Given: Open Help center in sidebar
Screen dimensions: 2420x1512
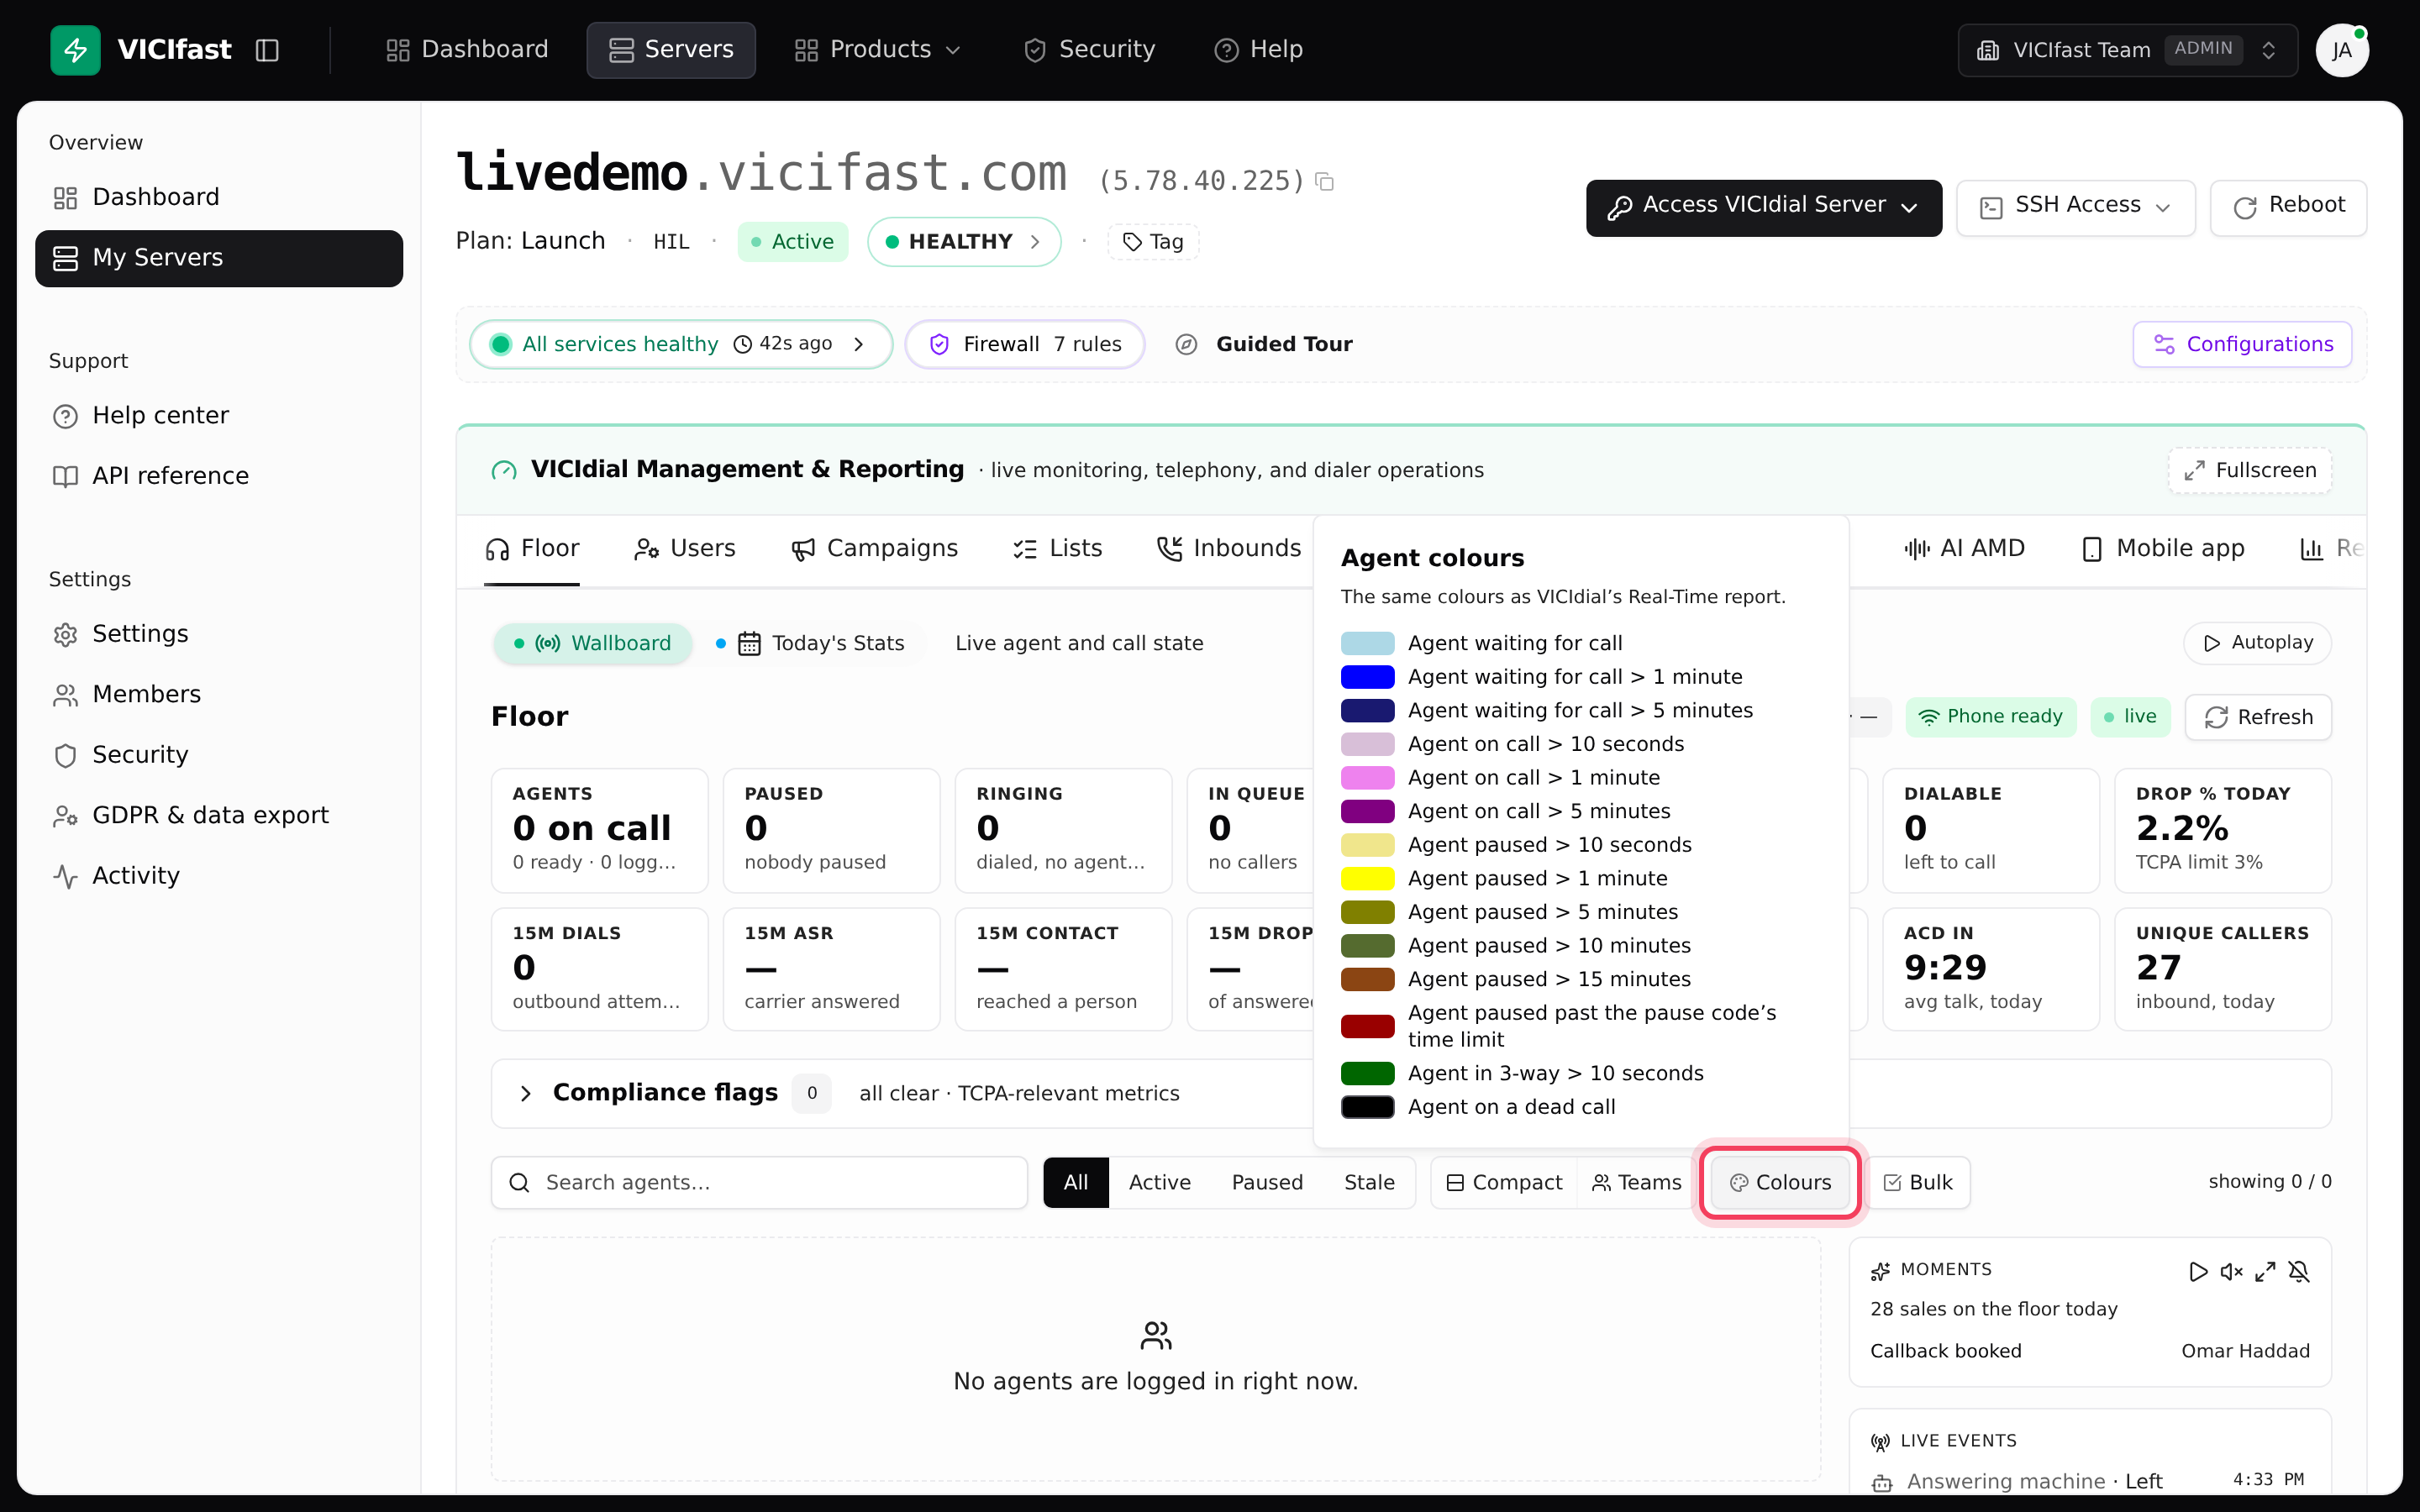Looking at the screenshot, I should click(x=219, y=415).
